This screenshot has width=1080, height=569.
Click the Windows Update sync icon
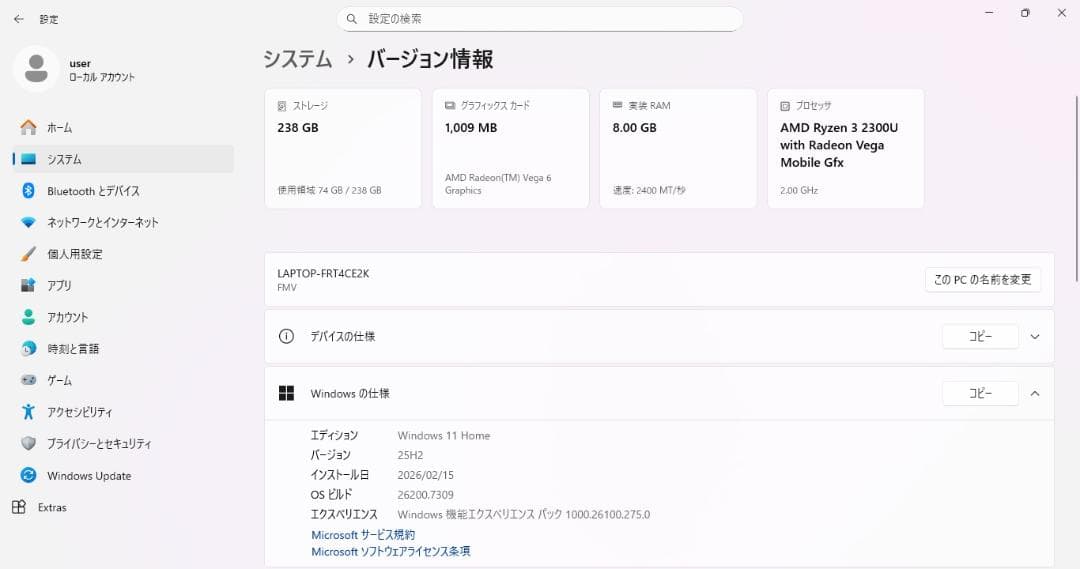pyautogui.click(x=28, y=475)
